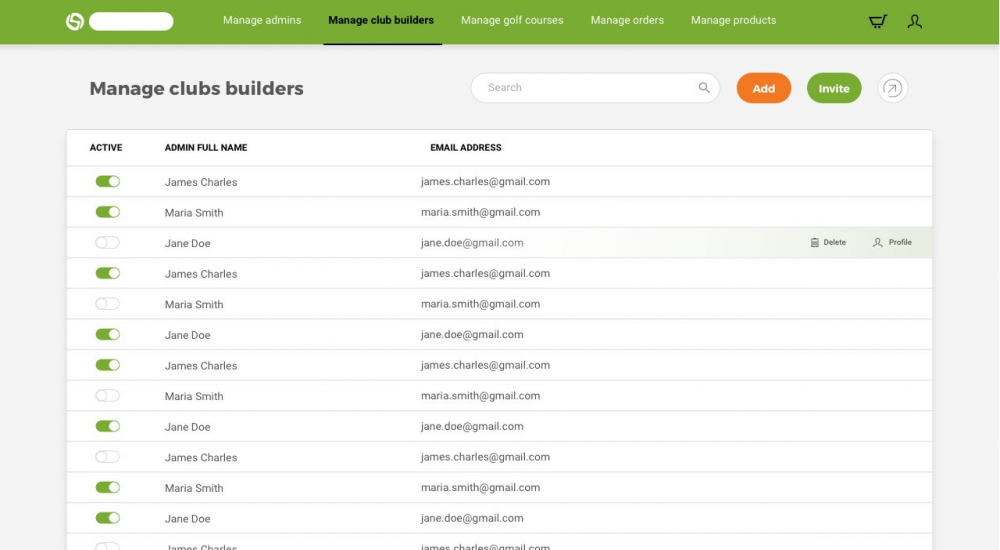The image size is (1000, 550).
Task: Click the magnifier icon in search box
Action: tap(704, 88)
